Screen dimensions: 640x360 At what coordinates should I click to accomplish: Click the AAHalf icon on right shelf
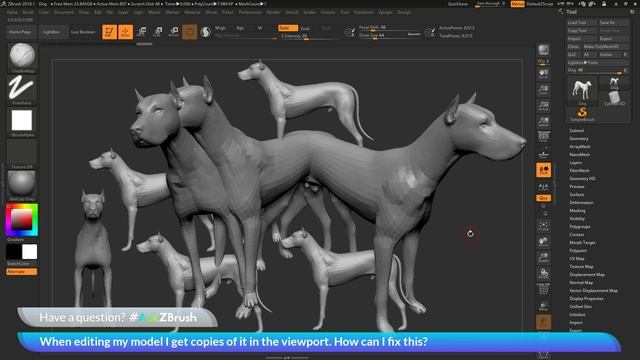(543, 122)
